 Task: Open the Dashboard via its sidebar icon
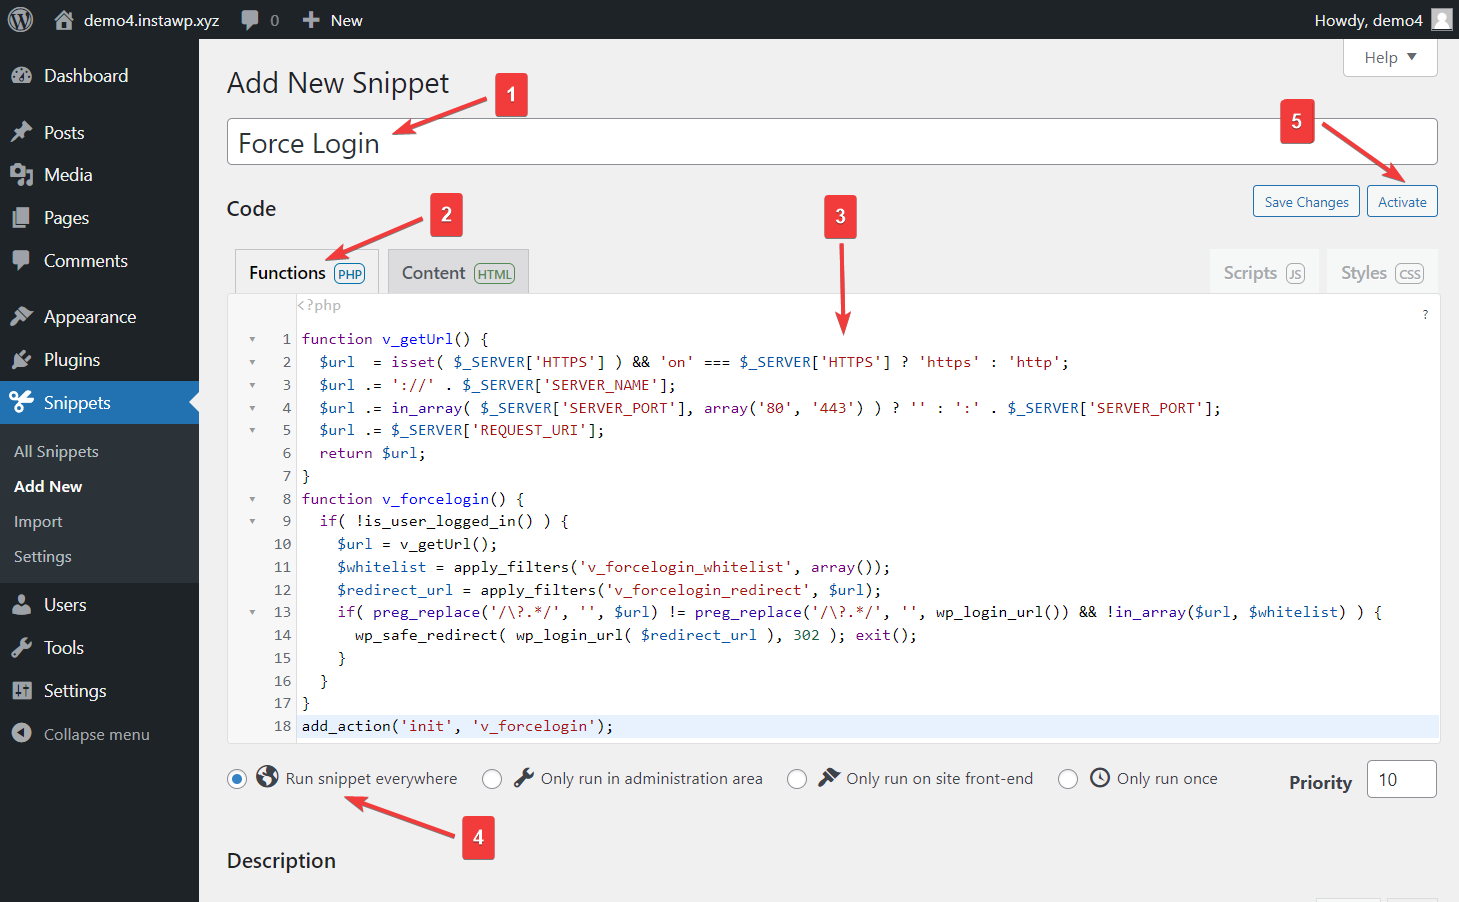point(23,75)
